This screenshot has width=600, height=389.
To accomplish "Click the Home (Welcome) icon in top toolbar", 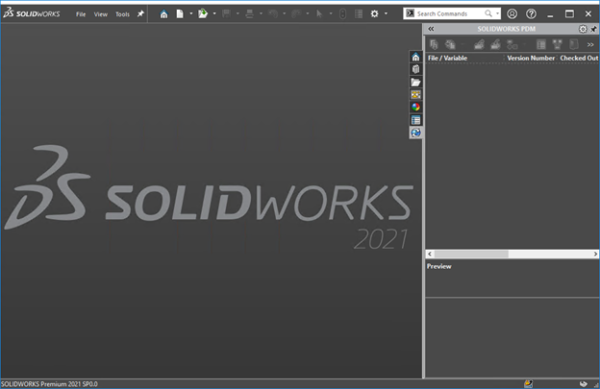I will tap(164, 14).
